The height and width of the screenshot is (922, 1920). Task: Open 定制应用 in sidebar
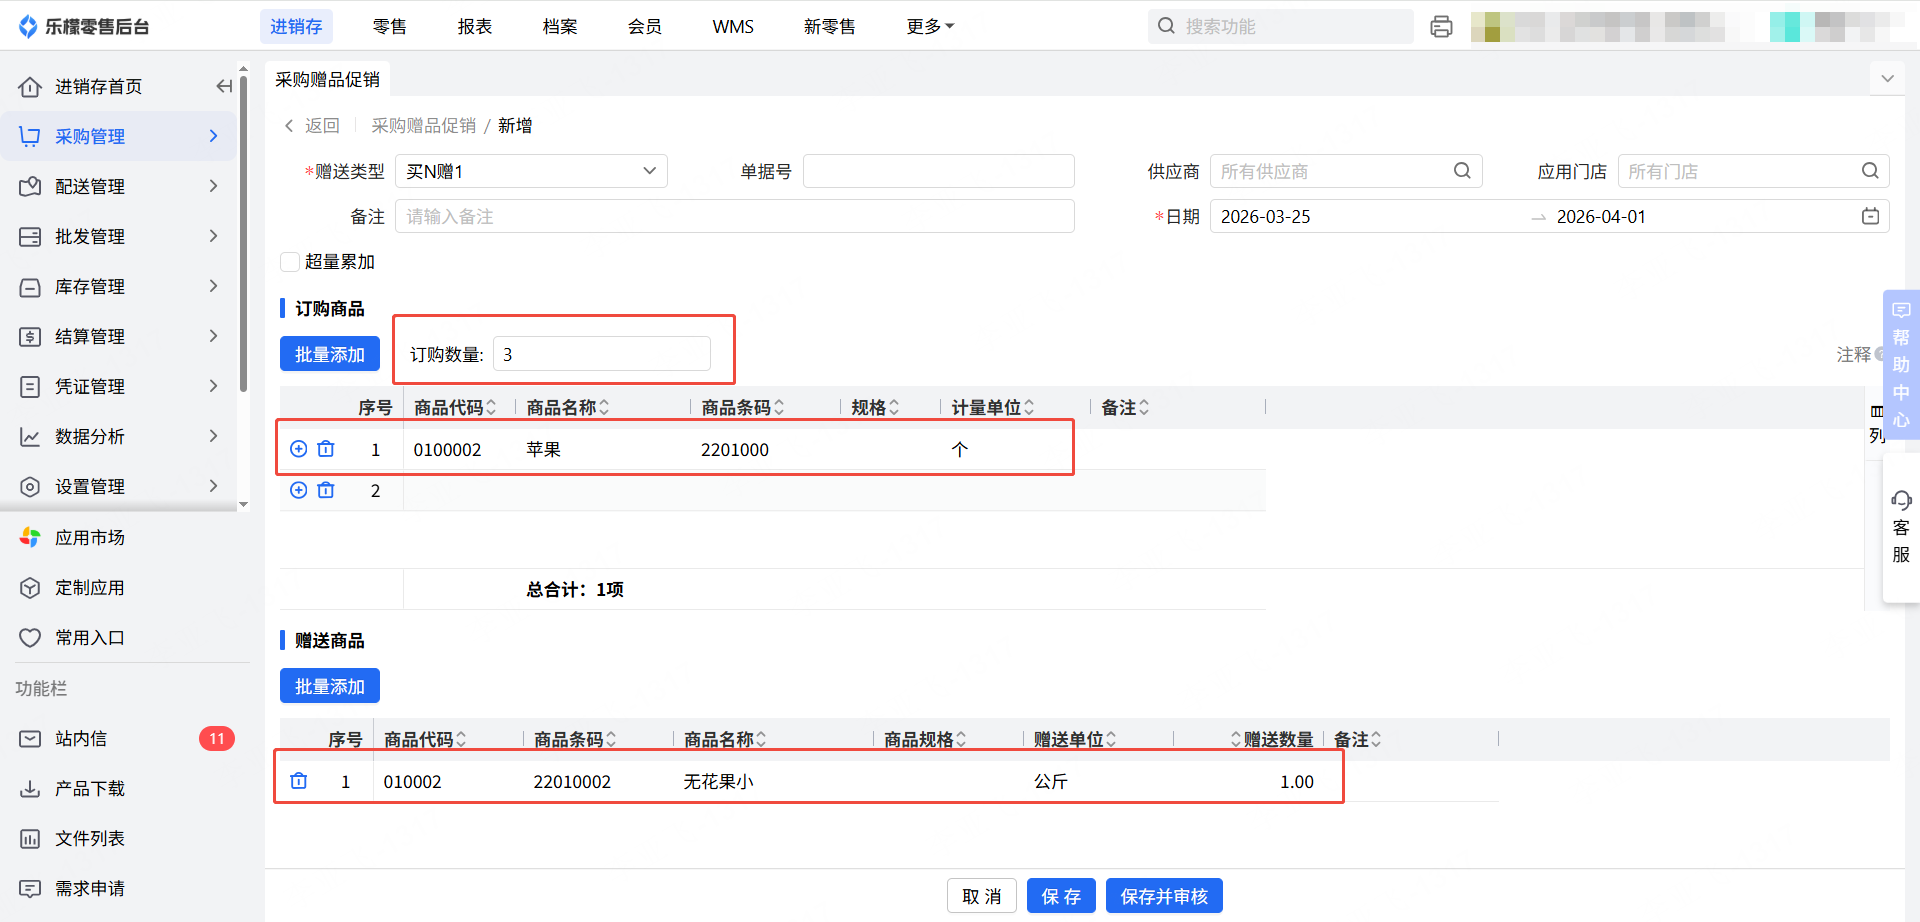[90, 588]
